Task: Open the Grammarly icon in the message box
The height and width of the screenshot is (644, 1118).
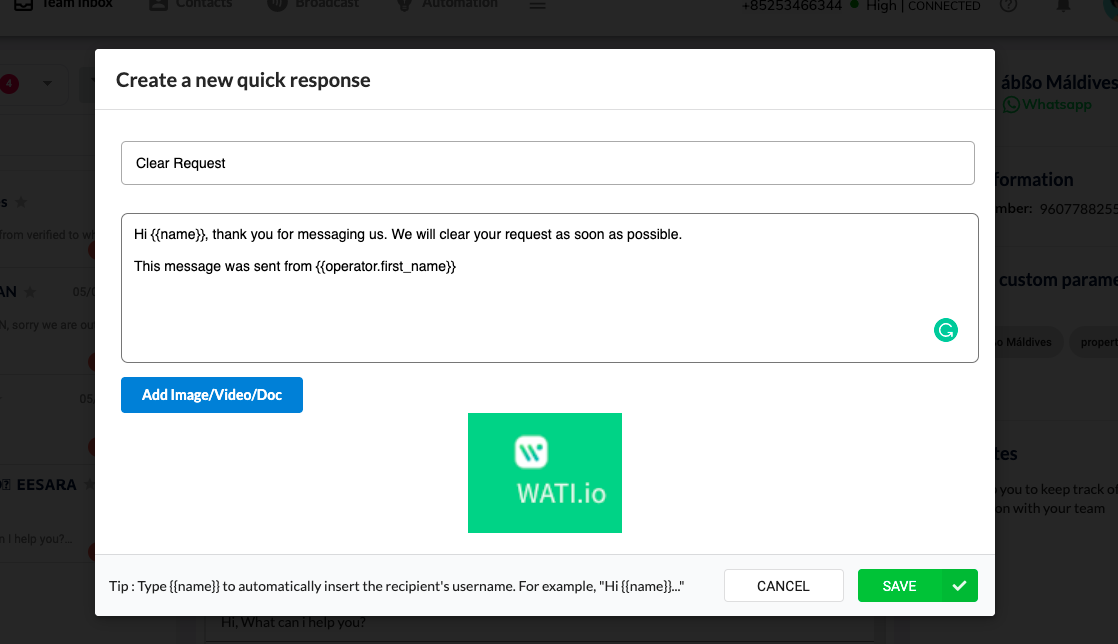Action: 945,330
